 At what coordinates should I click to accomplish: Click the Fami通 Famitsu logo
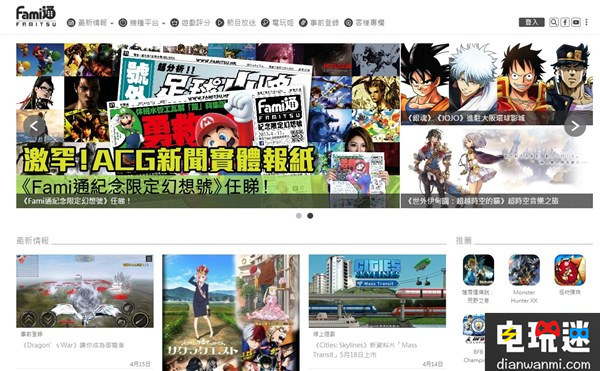coord(36,16)
